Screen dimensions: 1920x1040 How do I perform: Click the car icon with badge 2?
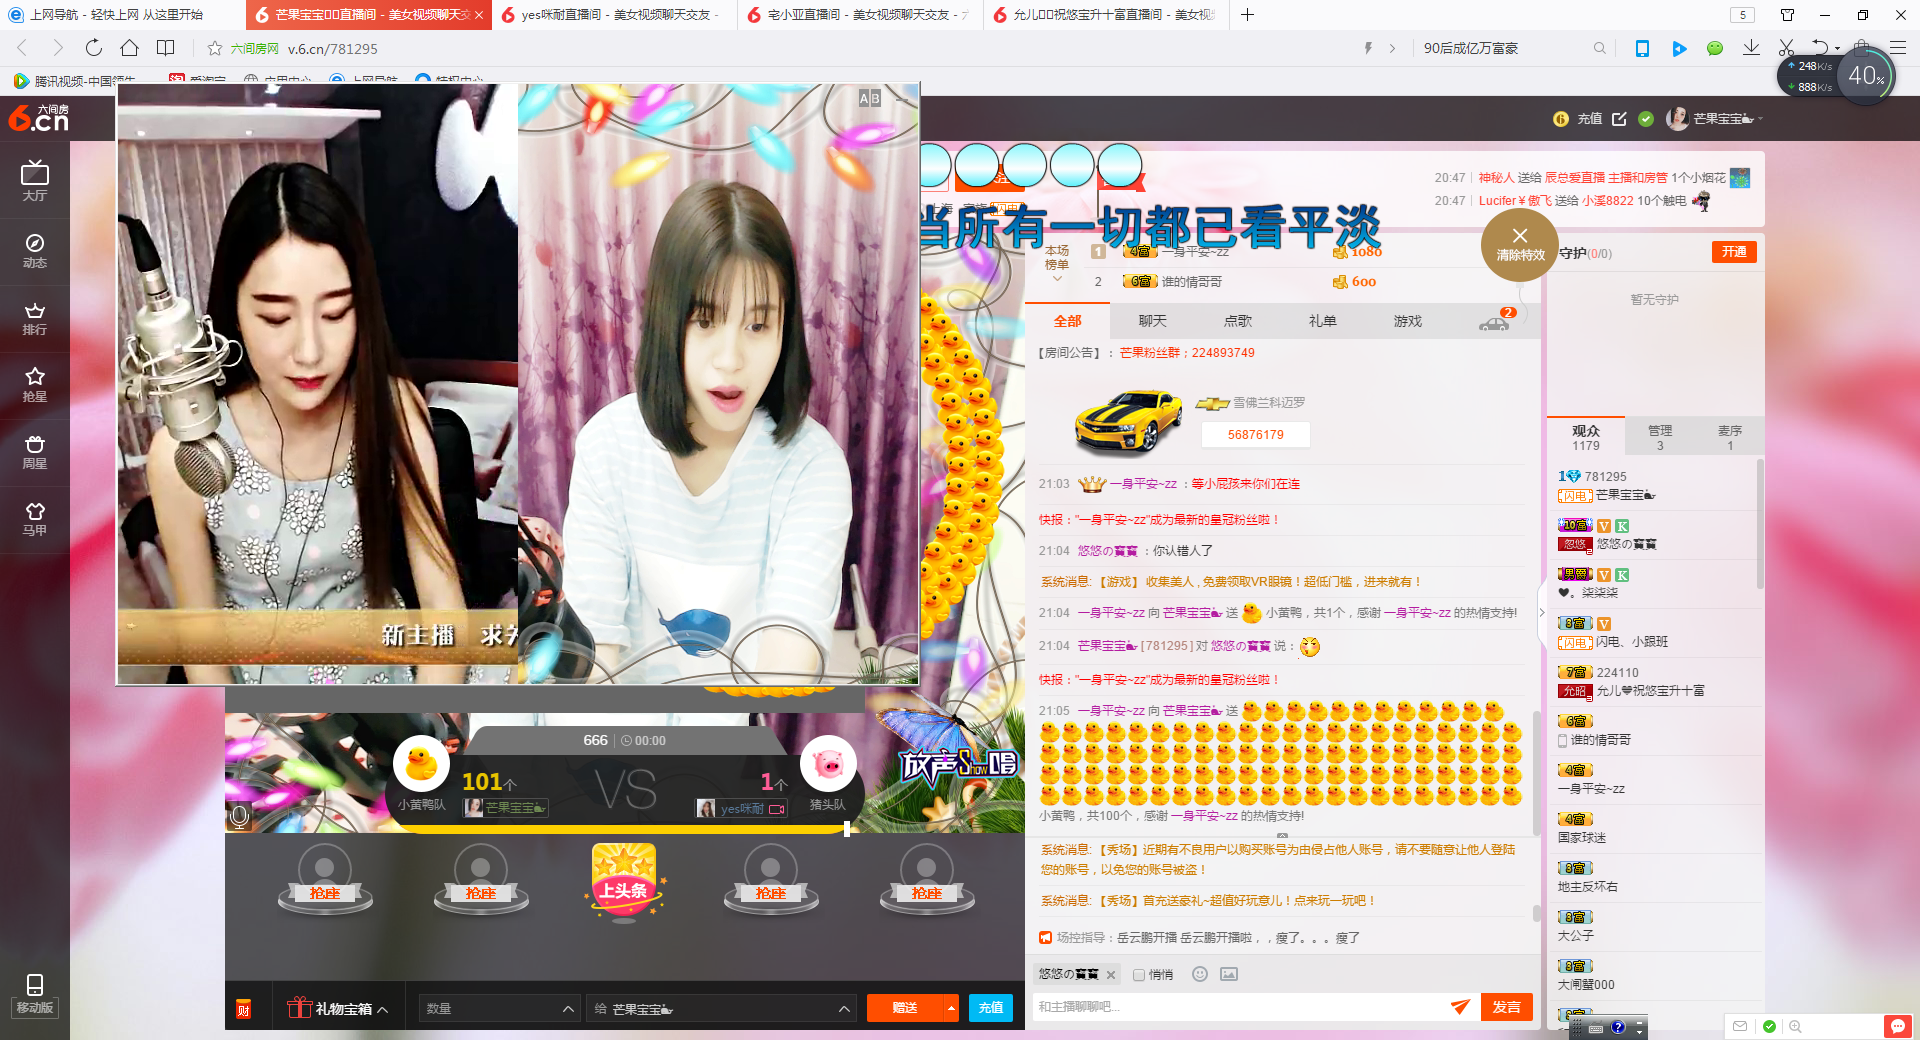[1496, 321]
